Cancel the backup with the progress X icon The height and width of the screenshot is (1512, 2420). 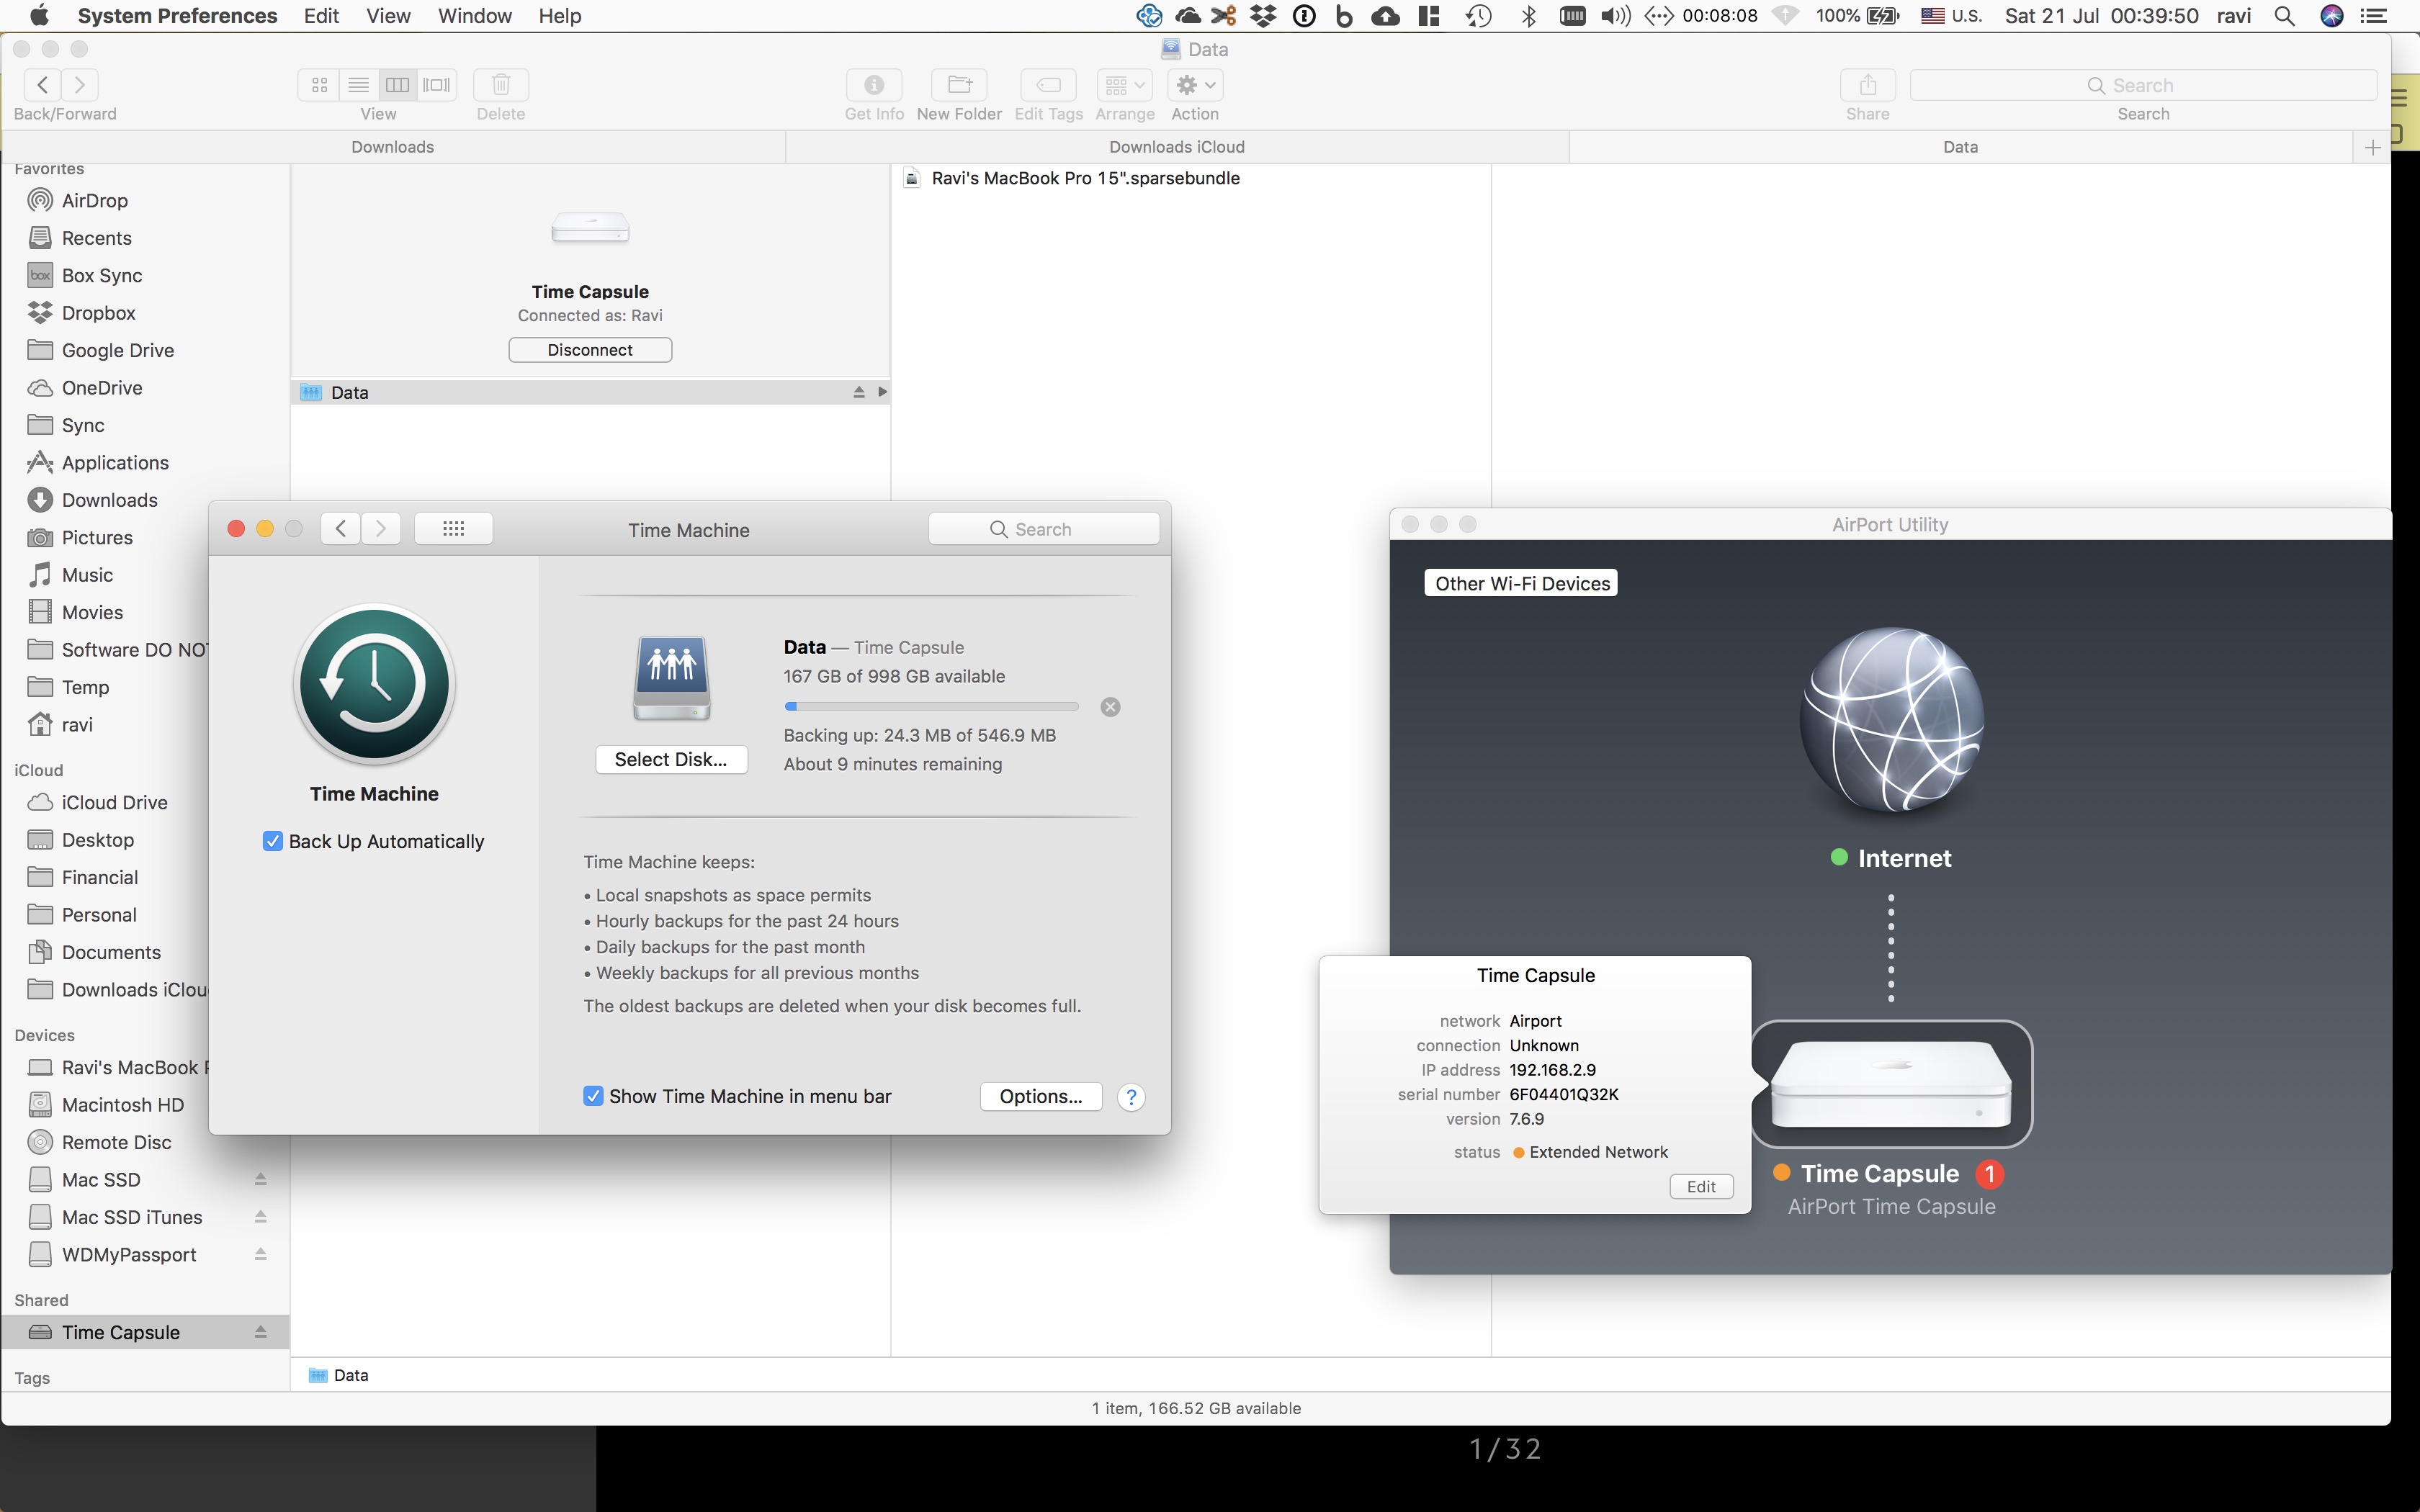coord(1110,707)
